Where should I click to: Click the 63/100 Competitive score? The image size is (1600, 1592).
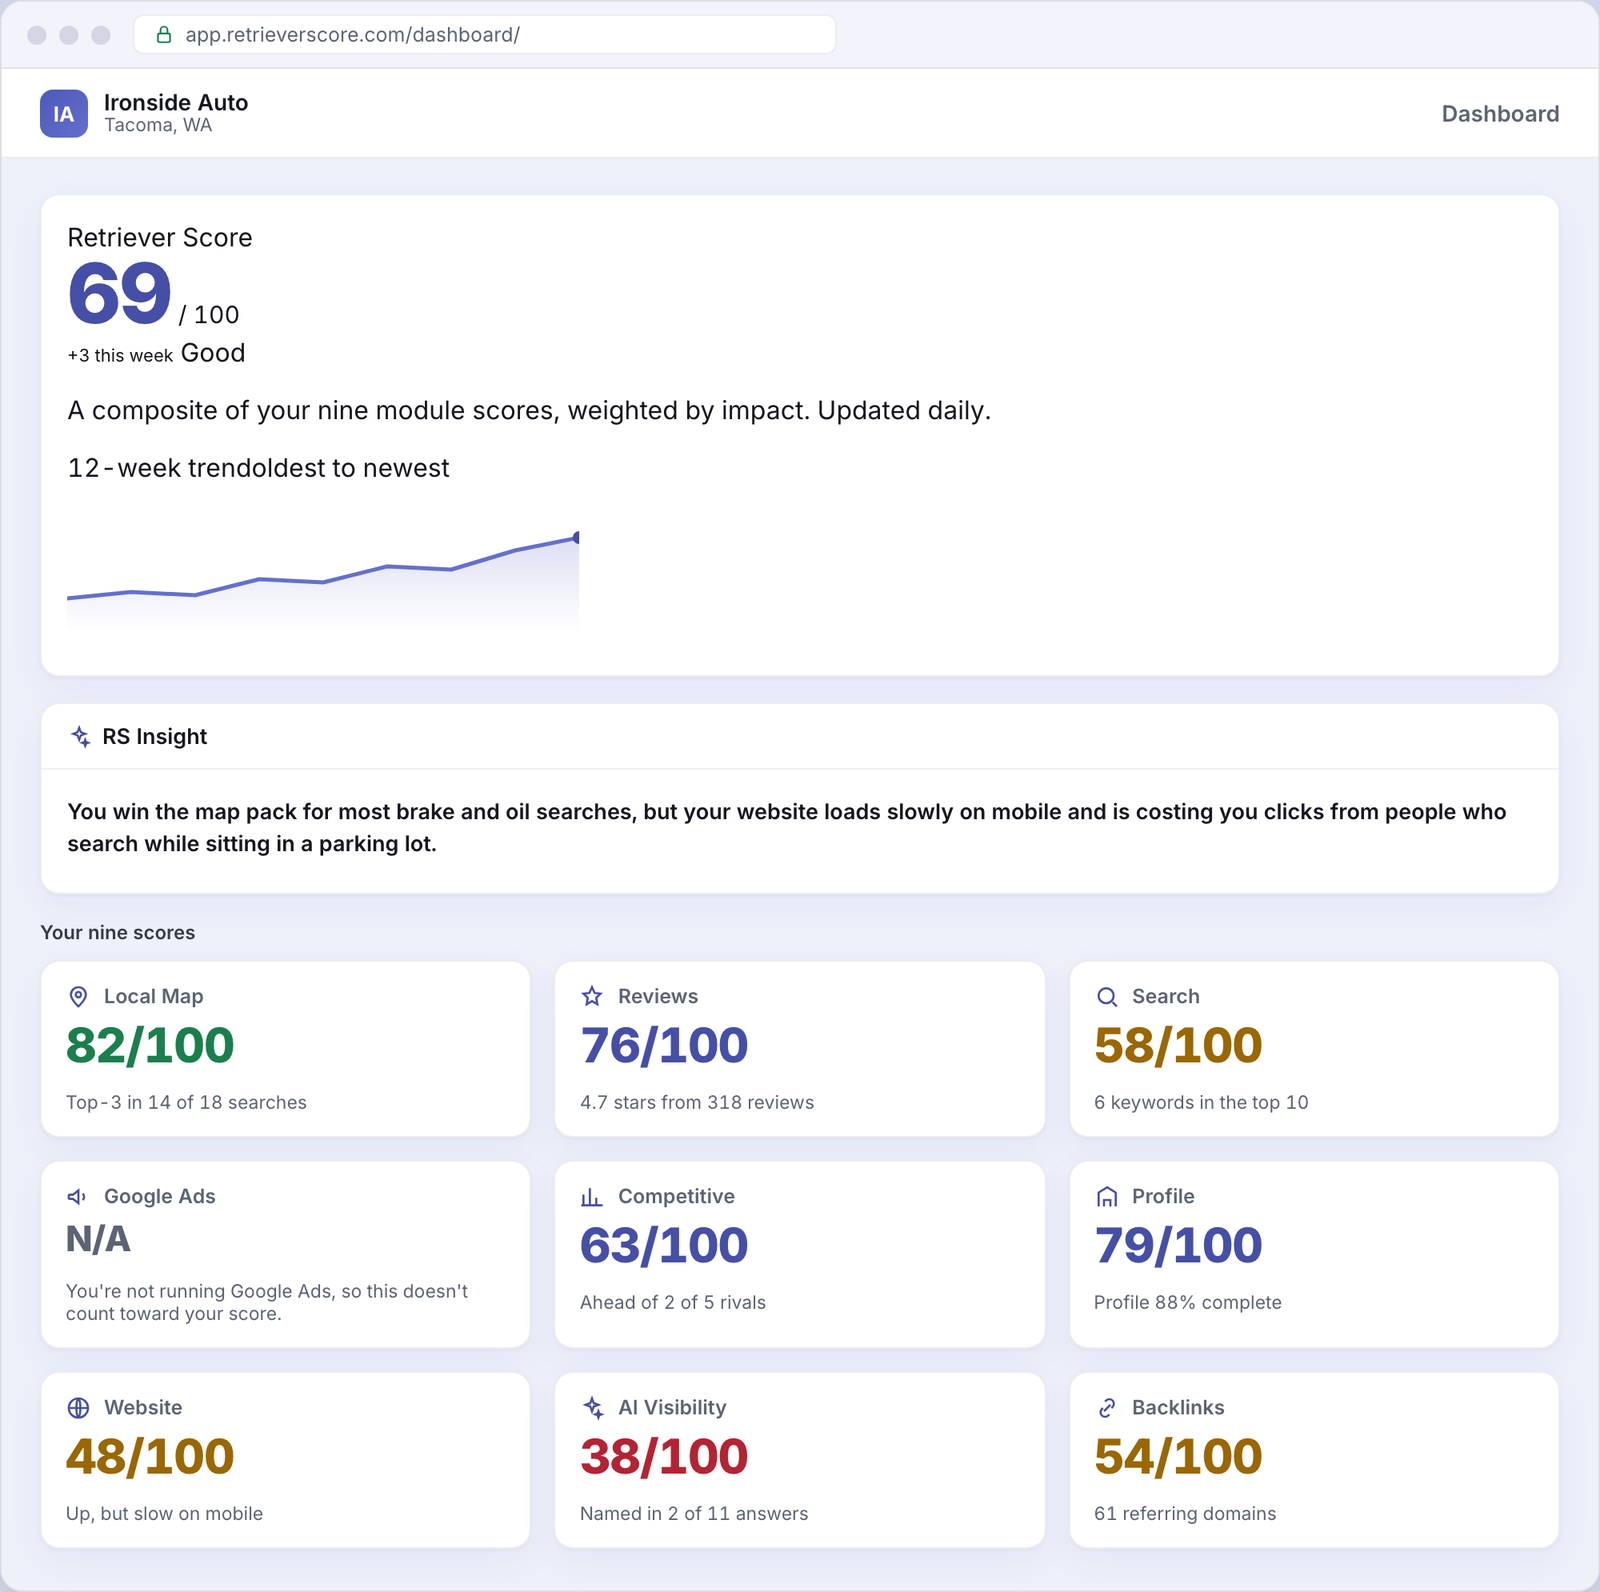point(664,1246)
